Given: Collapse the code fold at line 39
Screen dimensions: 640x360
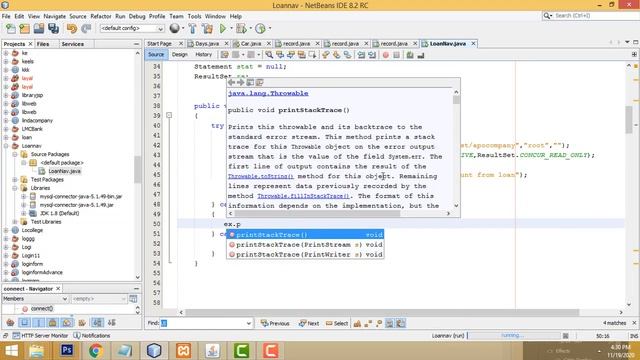Looking at the screenshot, I should [x=169, y=116].
